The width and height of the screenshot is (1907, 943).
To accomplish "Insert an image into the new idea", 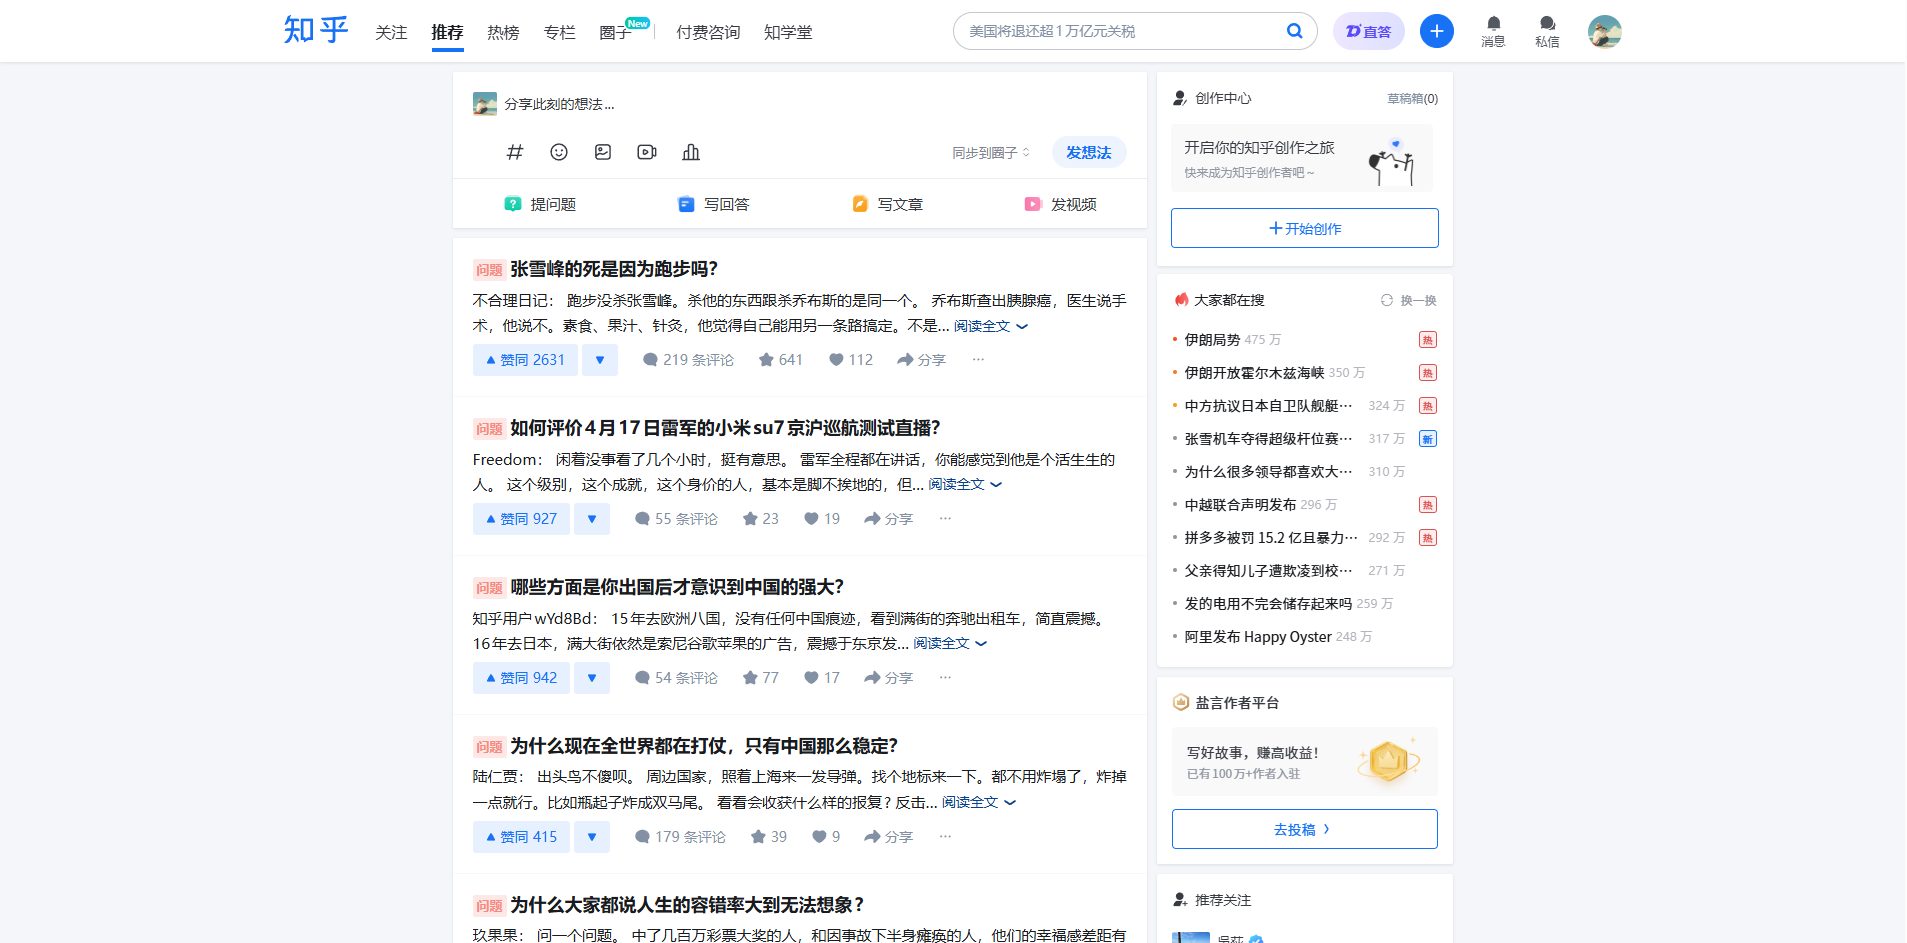I will (x=603, y=152).
